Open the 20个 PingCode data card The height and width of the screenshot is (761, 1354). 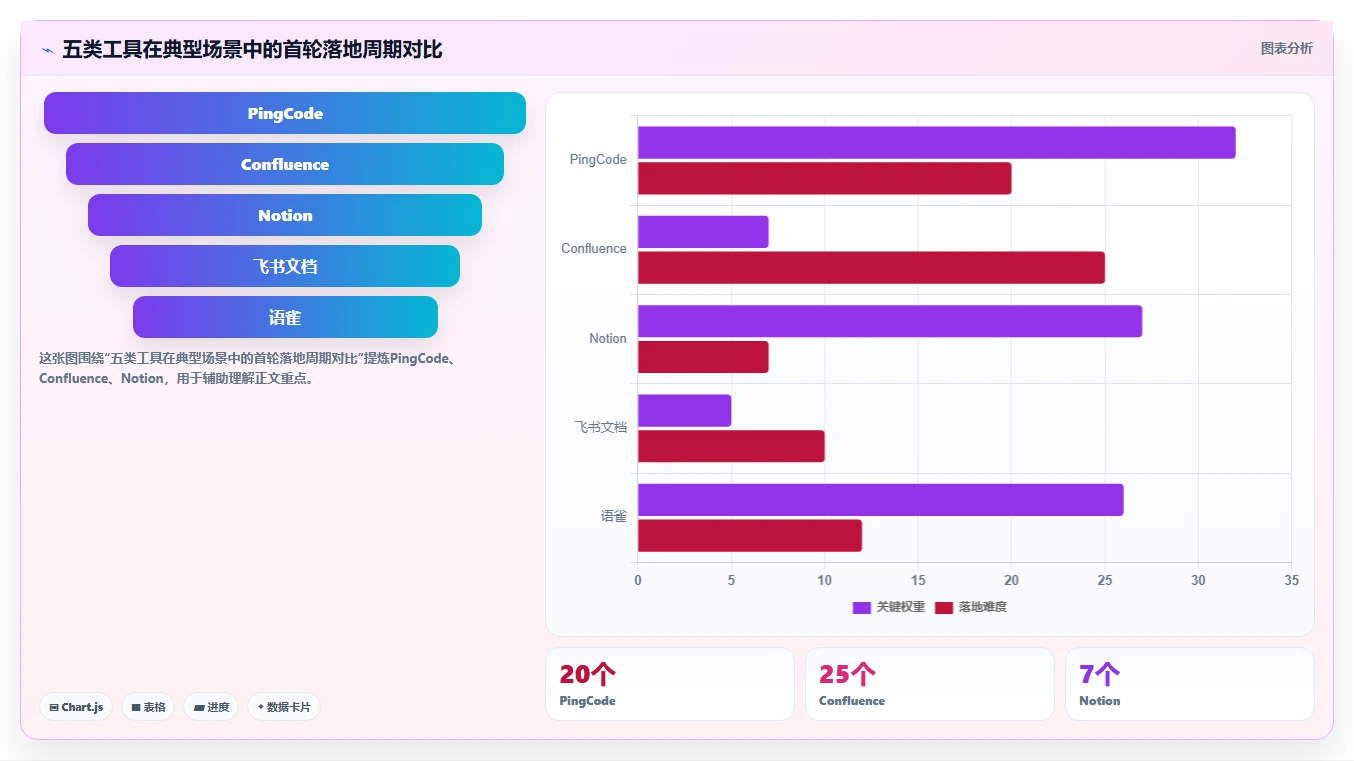(670, 684)
